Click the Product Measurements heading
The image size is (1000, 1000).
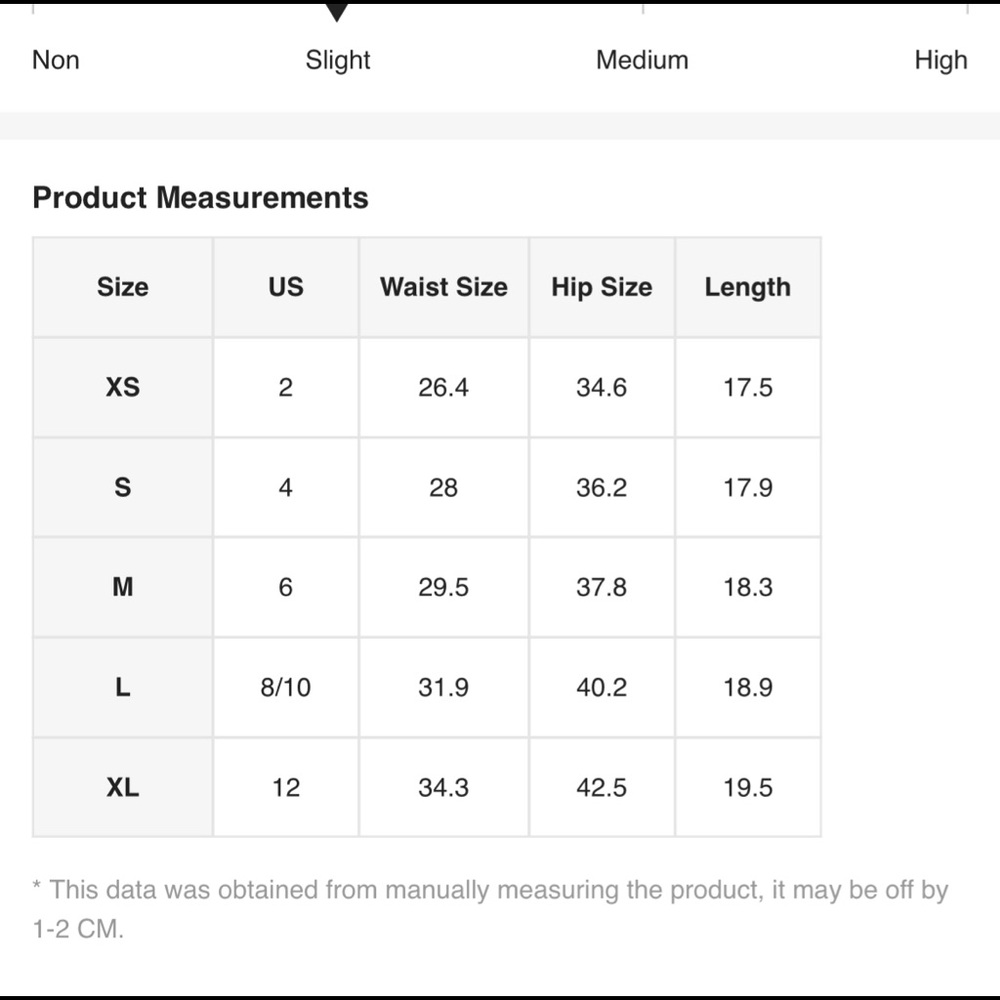pos(201,198)
